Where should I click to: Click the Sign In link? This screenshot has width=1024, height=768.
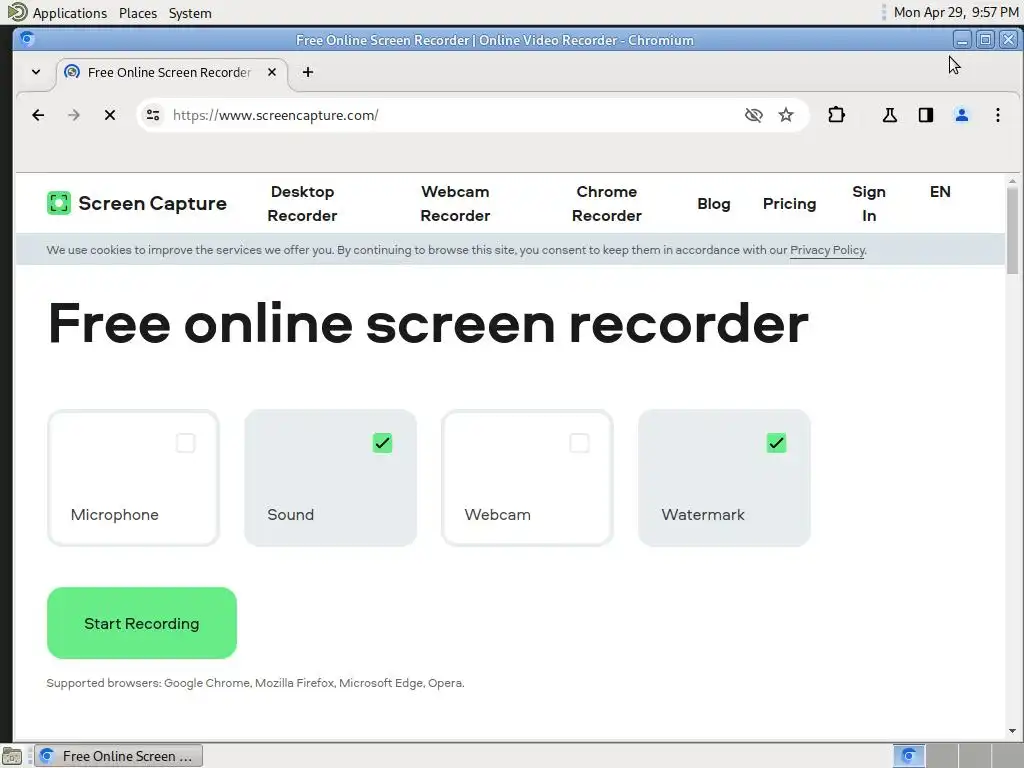pos(869,204)
